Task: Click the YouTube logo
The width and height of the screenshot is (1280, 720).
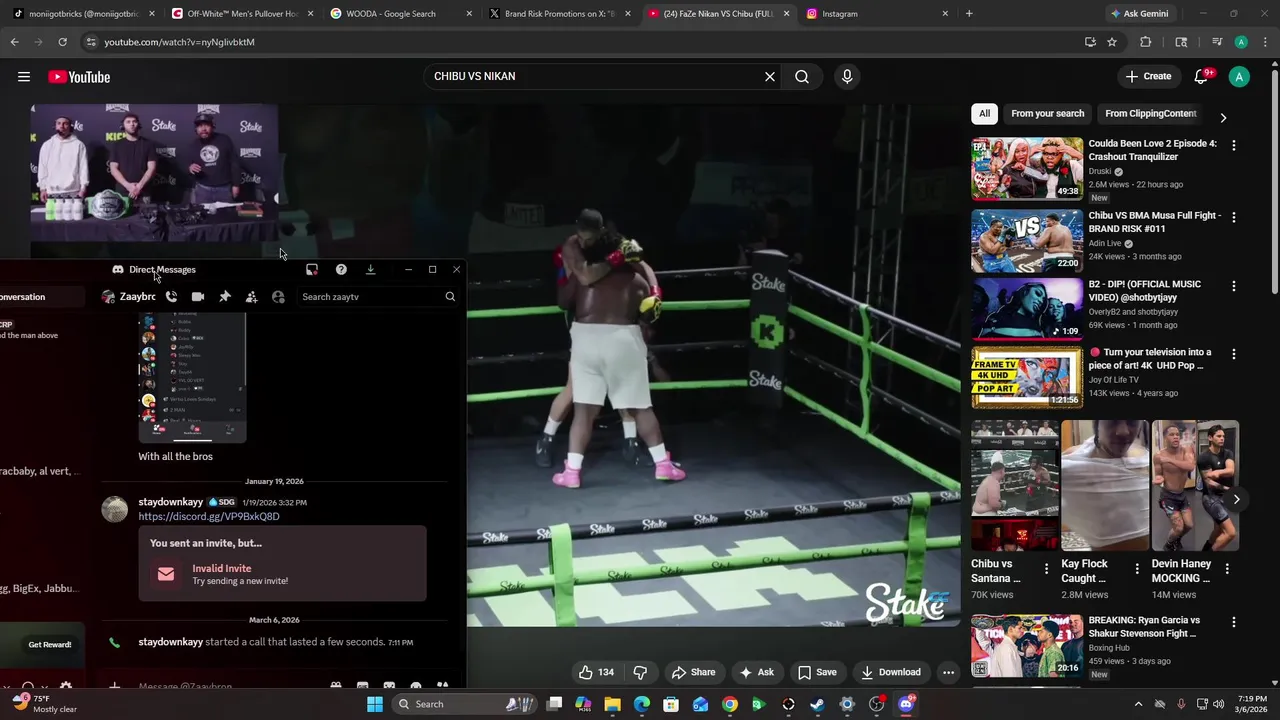Action: 79,77
